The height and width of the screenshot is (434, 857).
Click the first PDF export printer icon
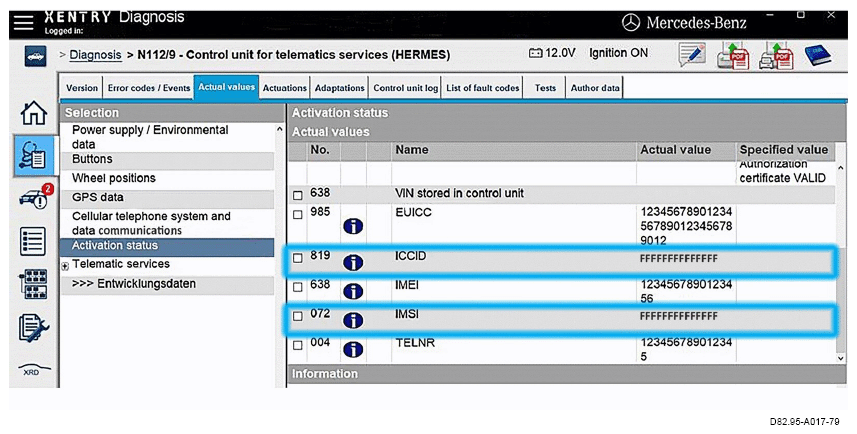733,56
